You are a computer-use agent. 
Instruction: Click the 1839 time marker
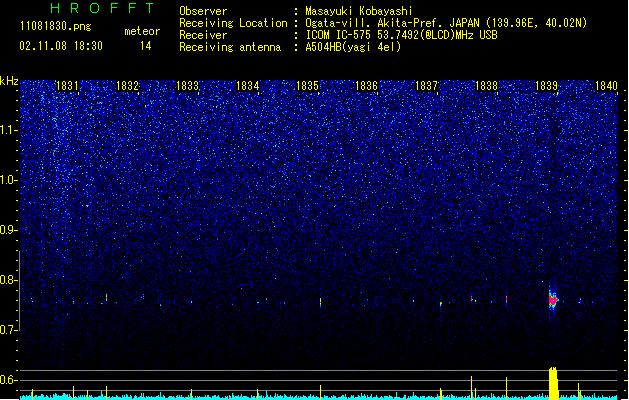click(x=546, y=85)
